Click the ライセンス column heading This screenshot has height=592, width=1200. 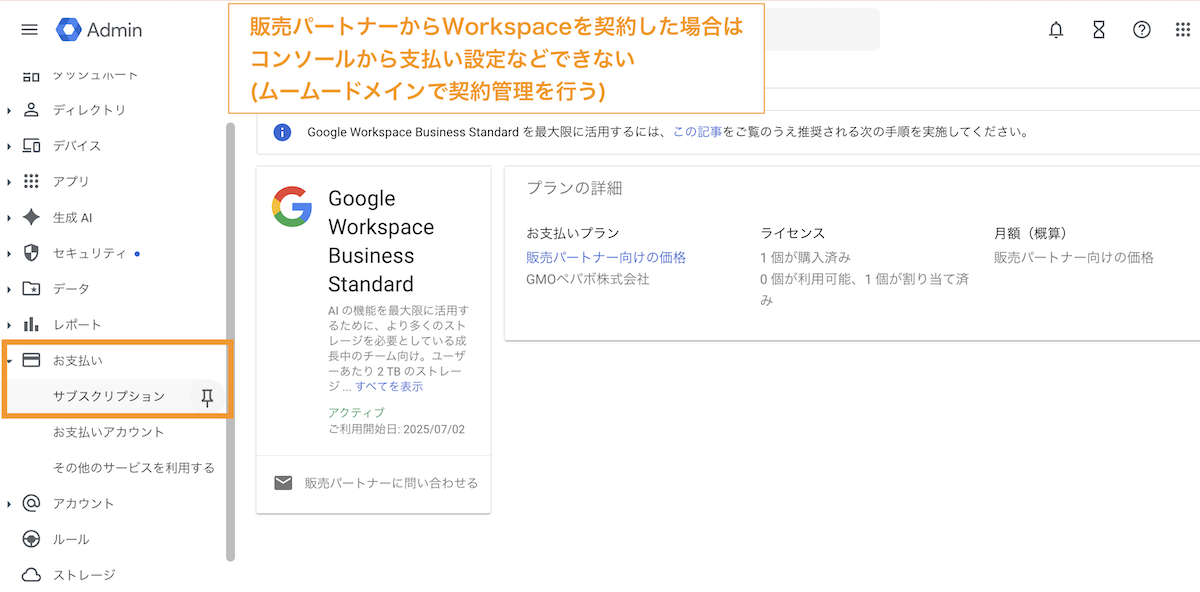pos(793,233)
